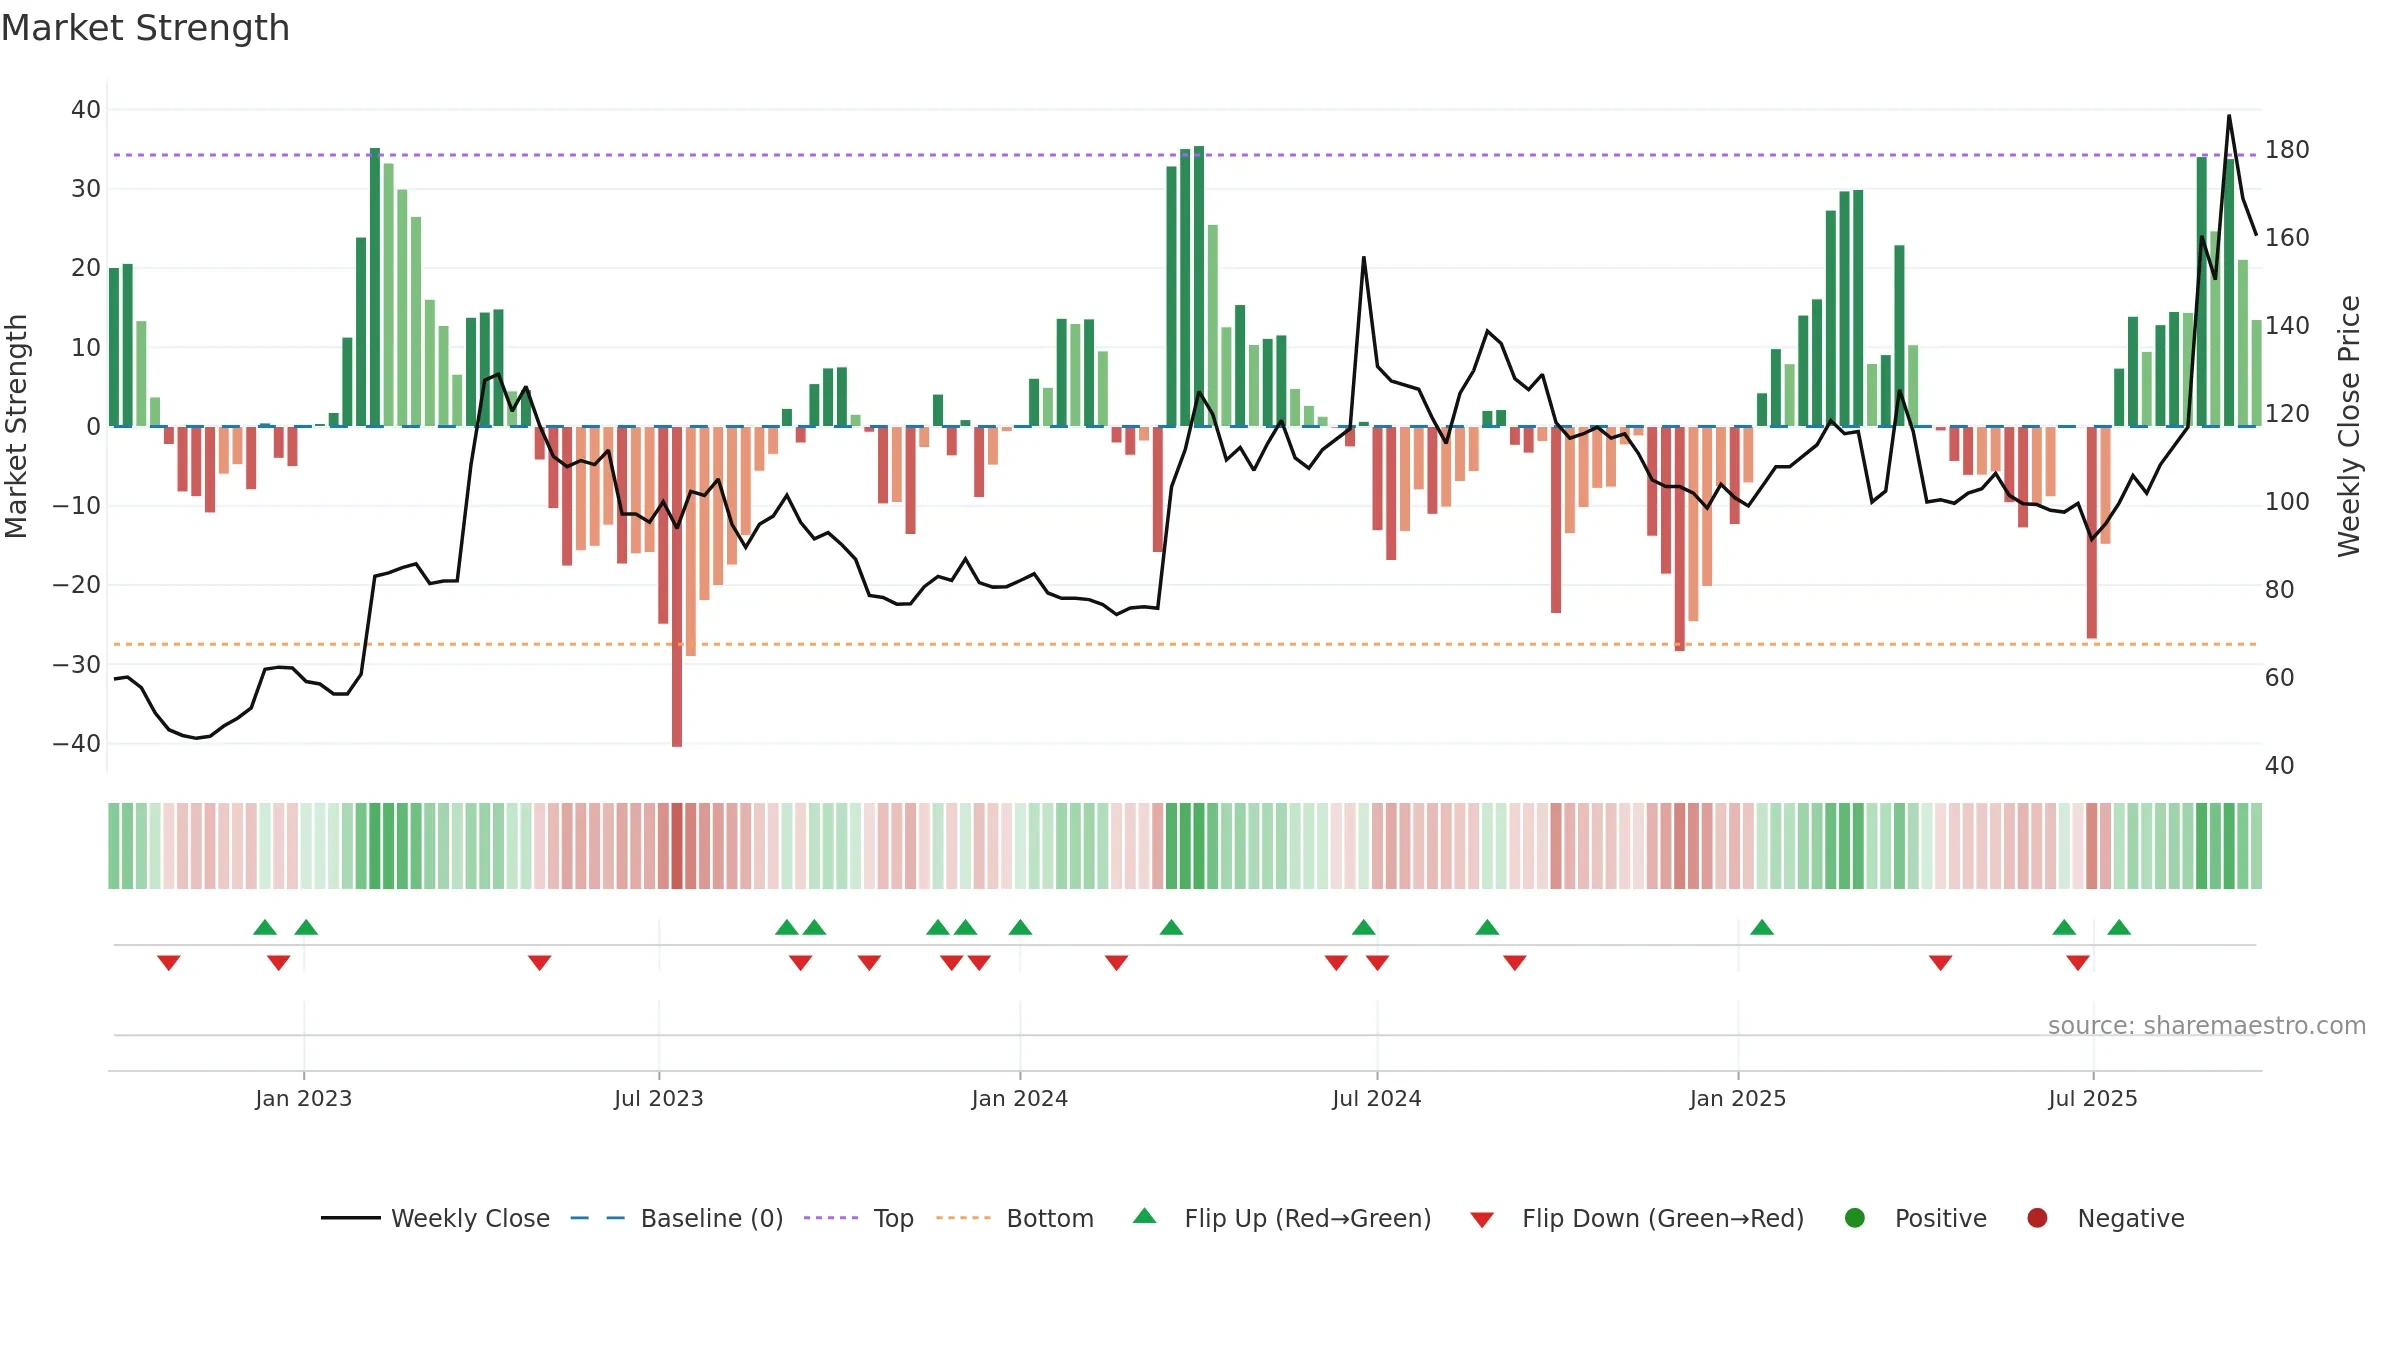Click the Jan 2023 axis label
The height and width of the screenshot is (1350, 2400).
[x=303, y=1098]
